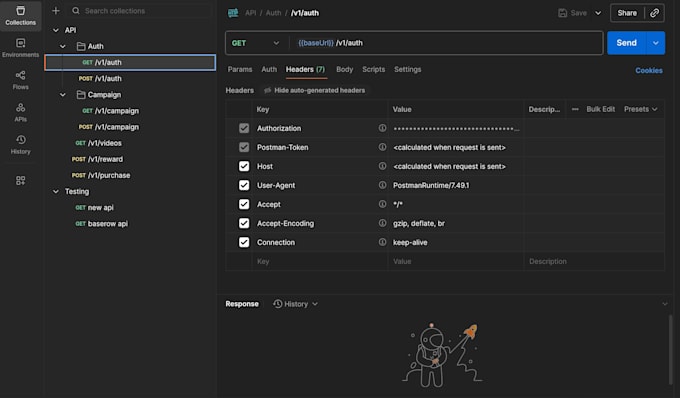Click the info icon for Authorization header
This screenshot has width=680, height=398.
tap(382, 128)
